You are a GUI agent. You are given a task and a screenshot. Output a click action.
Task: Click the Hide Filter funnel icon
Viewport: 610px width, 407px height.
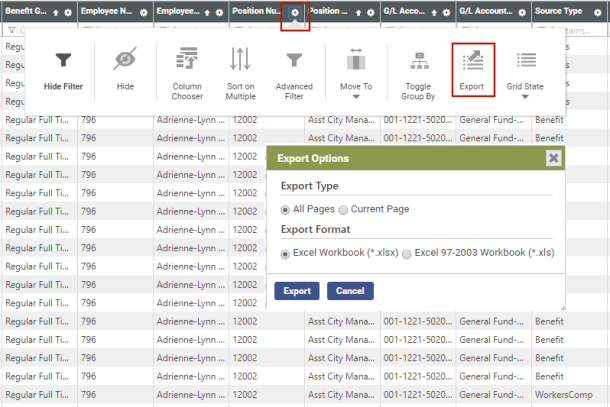[x=63, y=62]
